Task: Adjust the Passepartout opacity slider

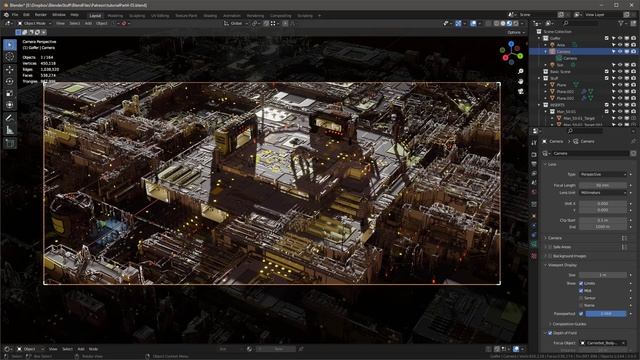Action: tap(606, 313)
